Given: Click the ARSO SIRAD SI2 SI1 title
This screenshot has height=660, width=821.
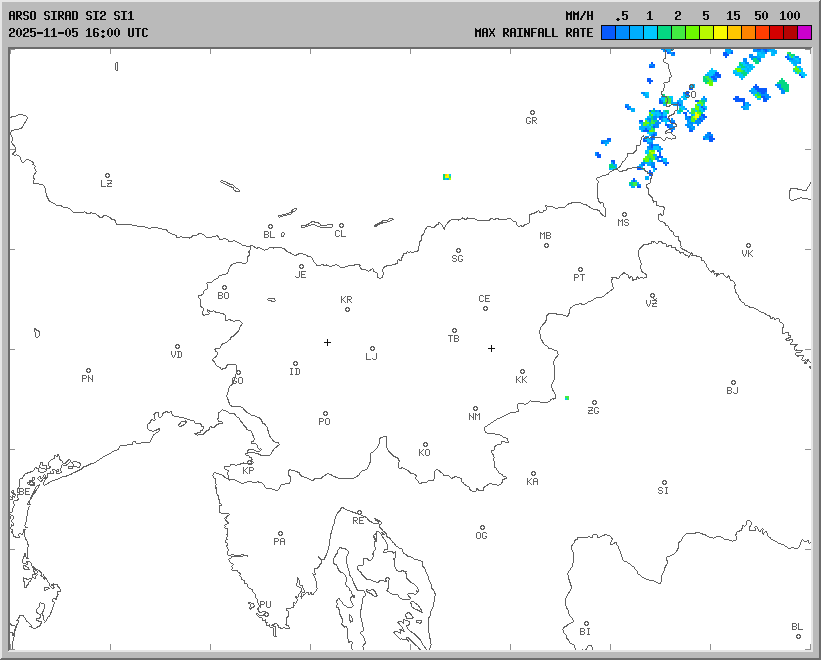Looking at the screenshot, I should 70,16.
